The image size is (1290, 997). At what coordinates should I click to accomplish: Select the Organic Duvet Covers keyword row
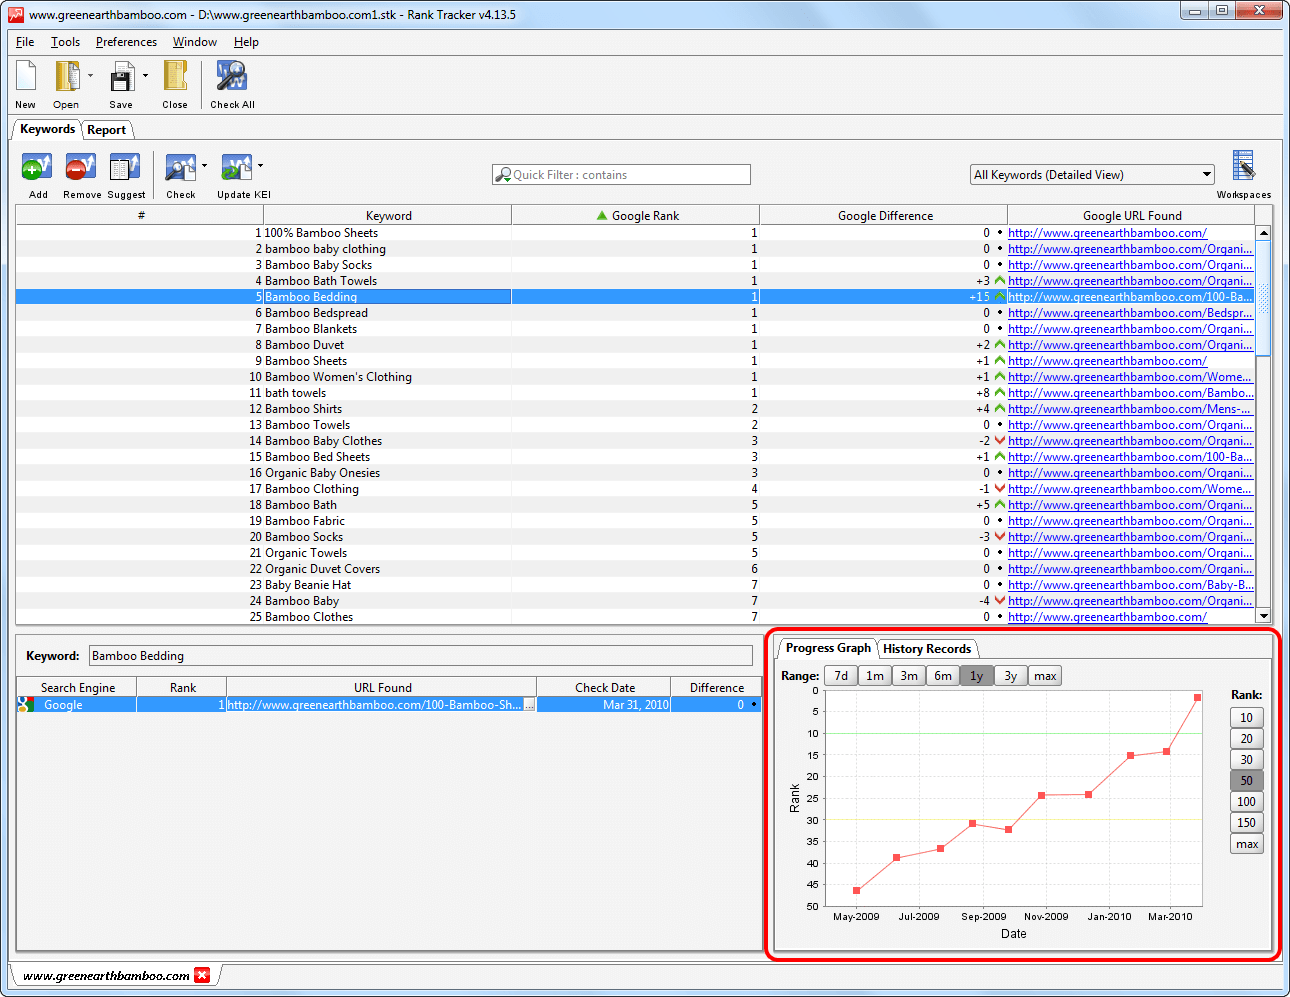click(x=635, y=569)
